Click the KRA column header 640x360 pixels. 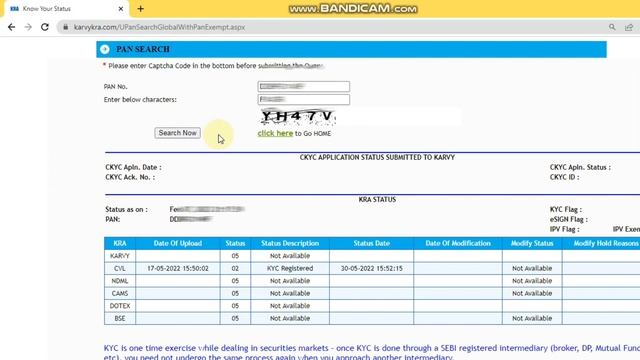(x=120, y=243)
